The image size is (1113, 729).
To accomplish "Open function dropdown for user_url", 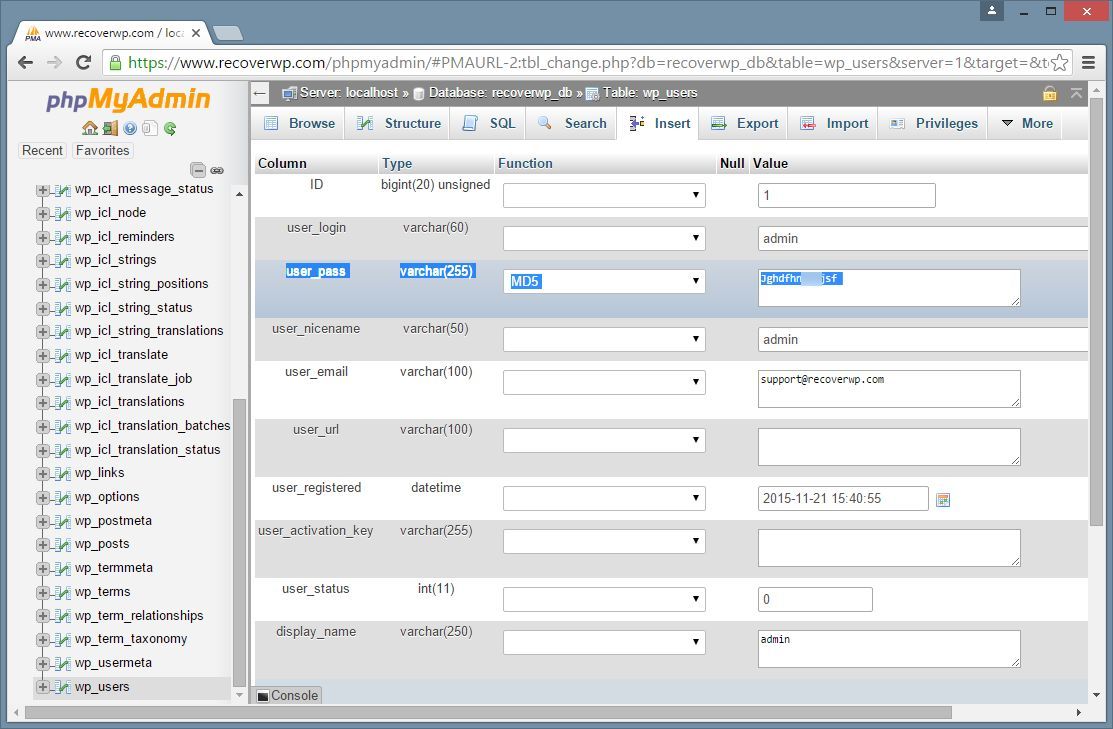I will coord(604,440).
